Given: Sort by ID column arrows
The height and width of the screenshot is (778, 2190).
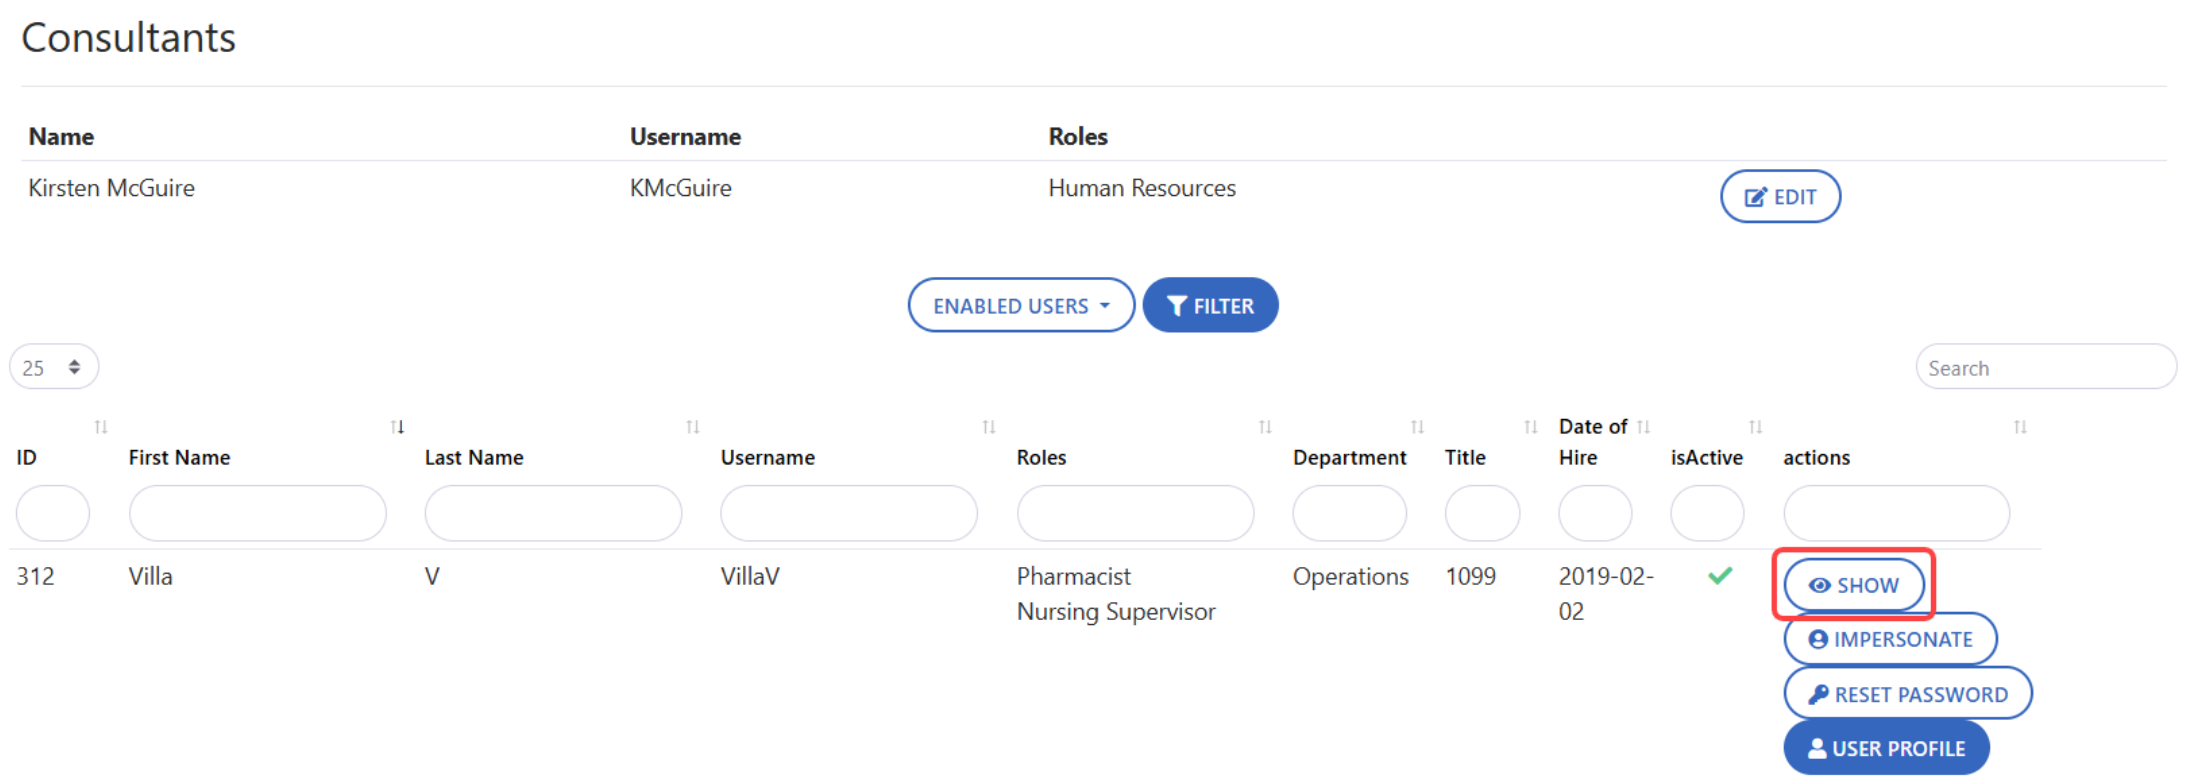Looking at the screenshot, I should pos(101,428).
